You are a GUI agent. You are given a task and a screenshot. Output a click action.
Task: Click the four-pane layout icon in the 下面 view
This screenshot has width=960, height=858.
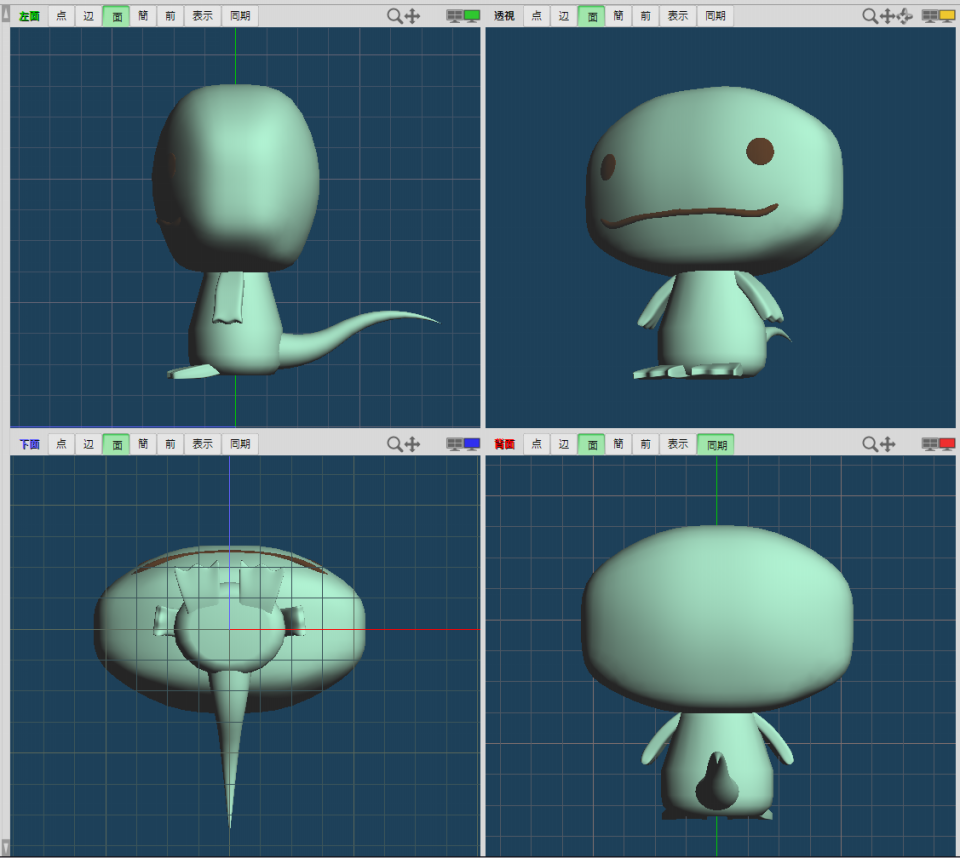[454, 444]
